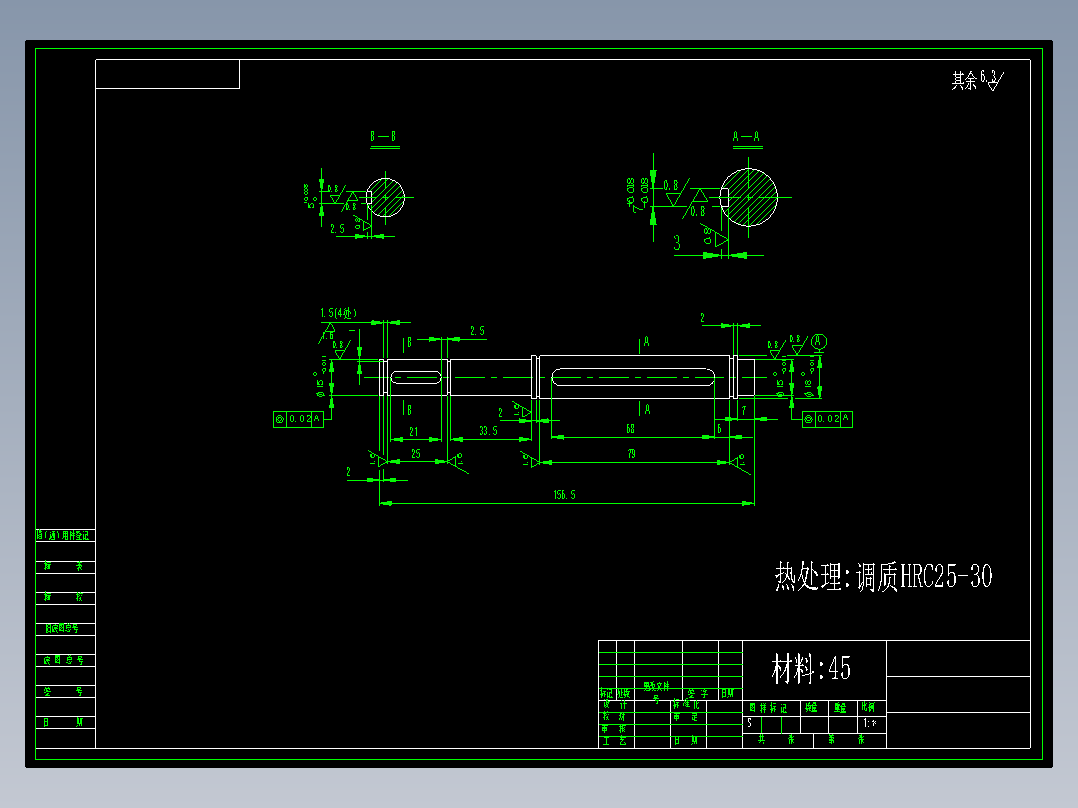The width and height of the screenshot is (1078, 808).
Task: Pick the hatched circle of section B—B
Action: click(385, 197)
